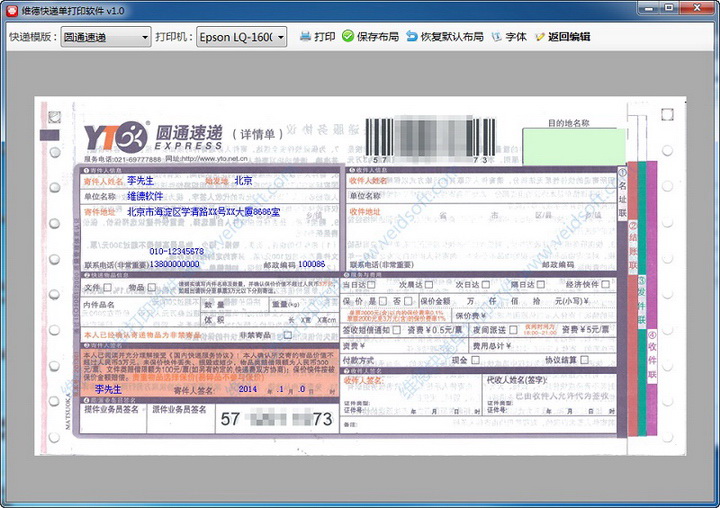Click 保存布局 to save the layout
The width and height of the screenshot is (720, 508).
[x=377, y=37]
